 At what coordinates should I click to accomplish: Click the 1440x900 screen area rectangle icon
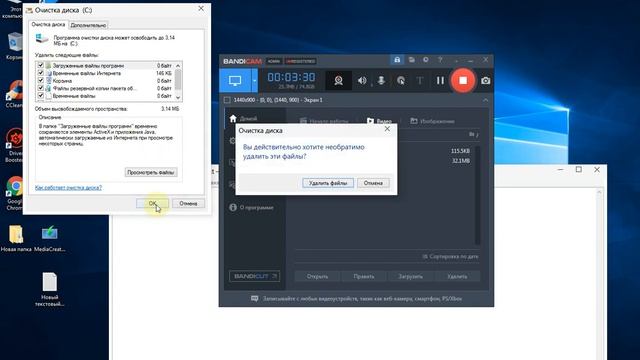coord(227,100)
